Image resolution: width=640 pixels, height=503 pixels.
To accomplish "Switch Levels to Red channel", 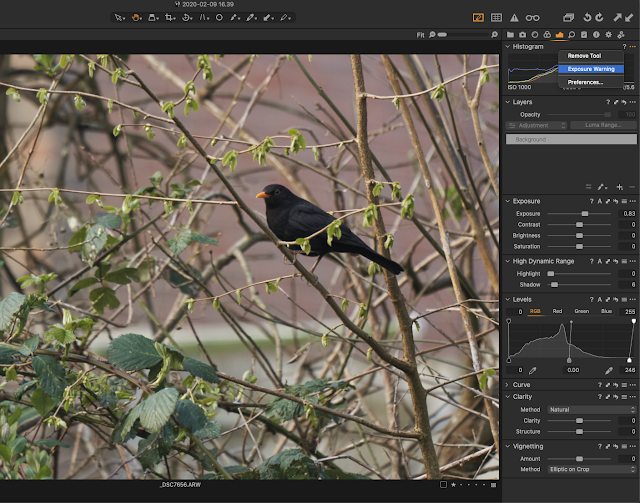I will tap(557, 311).
